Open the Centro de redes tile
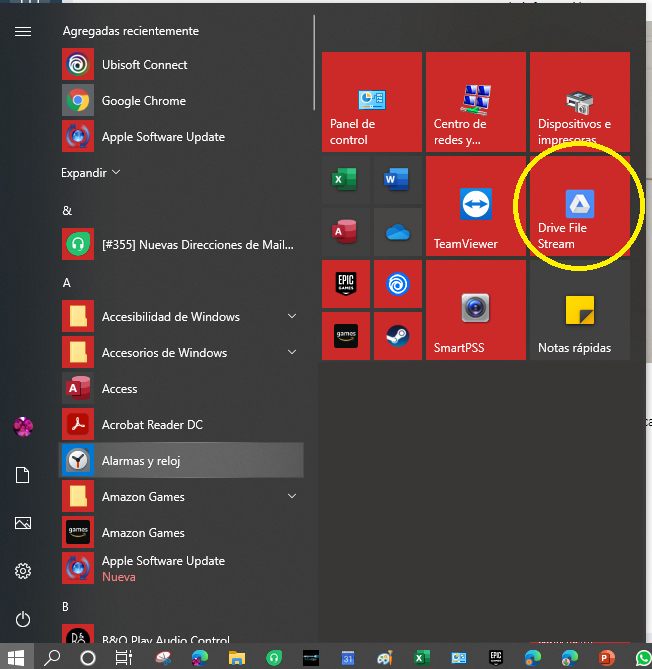This screenshot has height=669, width=652. pyautogui.click(x=476, y=102)
